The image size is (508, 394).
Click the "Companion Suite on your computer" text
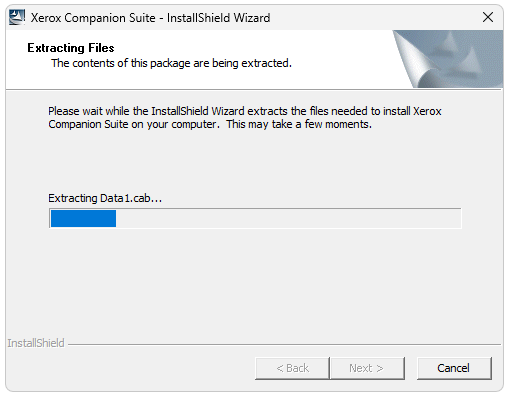coord(133,124)
